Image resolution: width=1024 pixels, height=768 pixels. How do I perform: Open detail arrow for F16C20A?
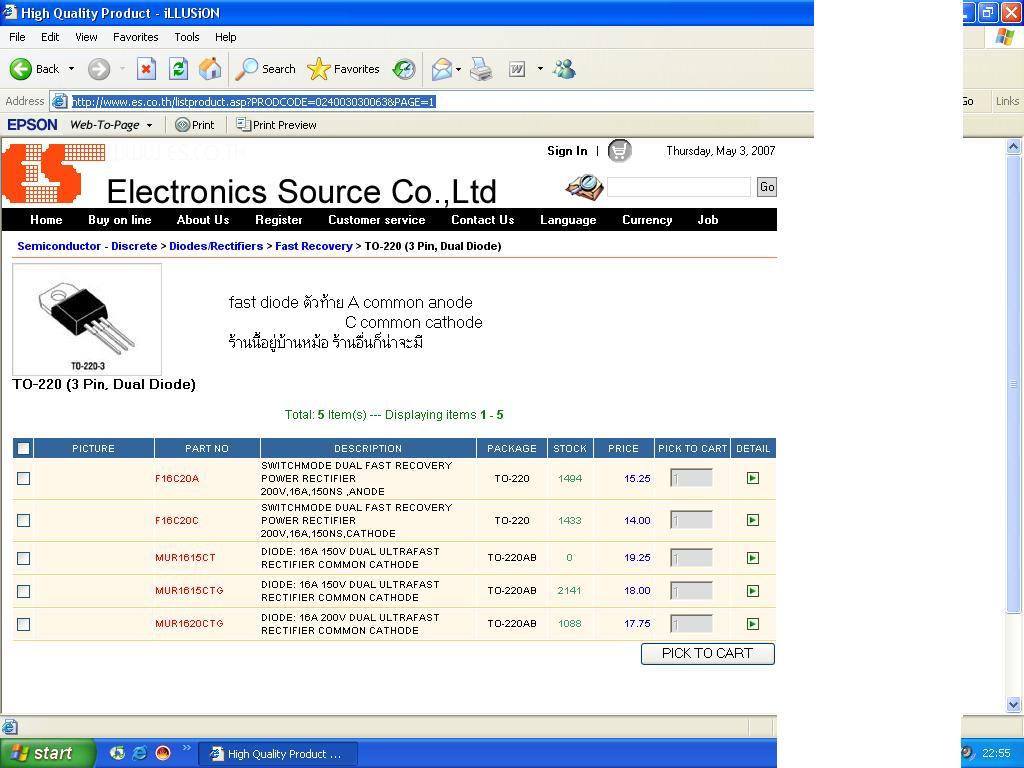click(752, 478)
